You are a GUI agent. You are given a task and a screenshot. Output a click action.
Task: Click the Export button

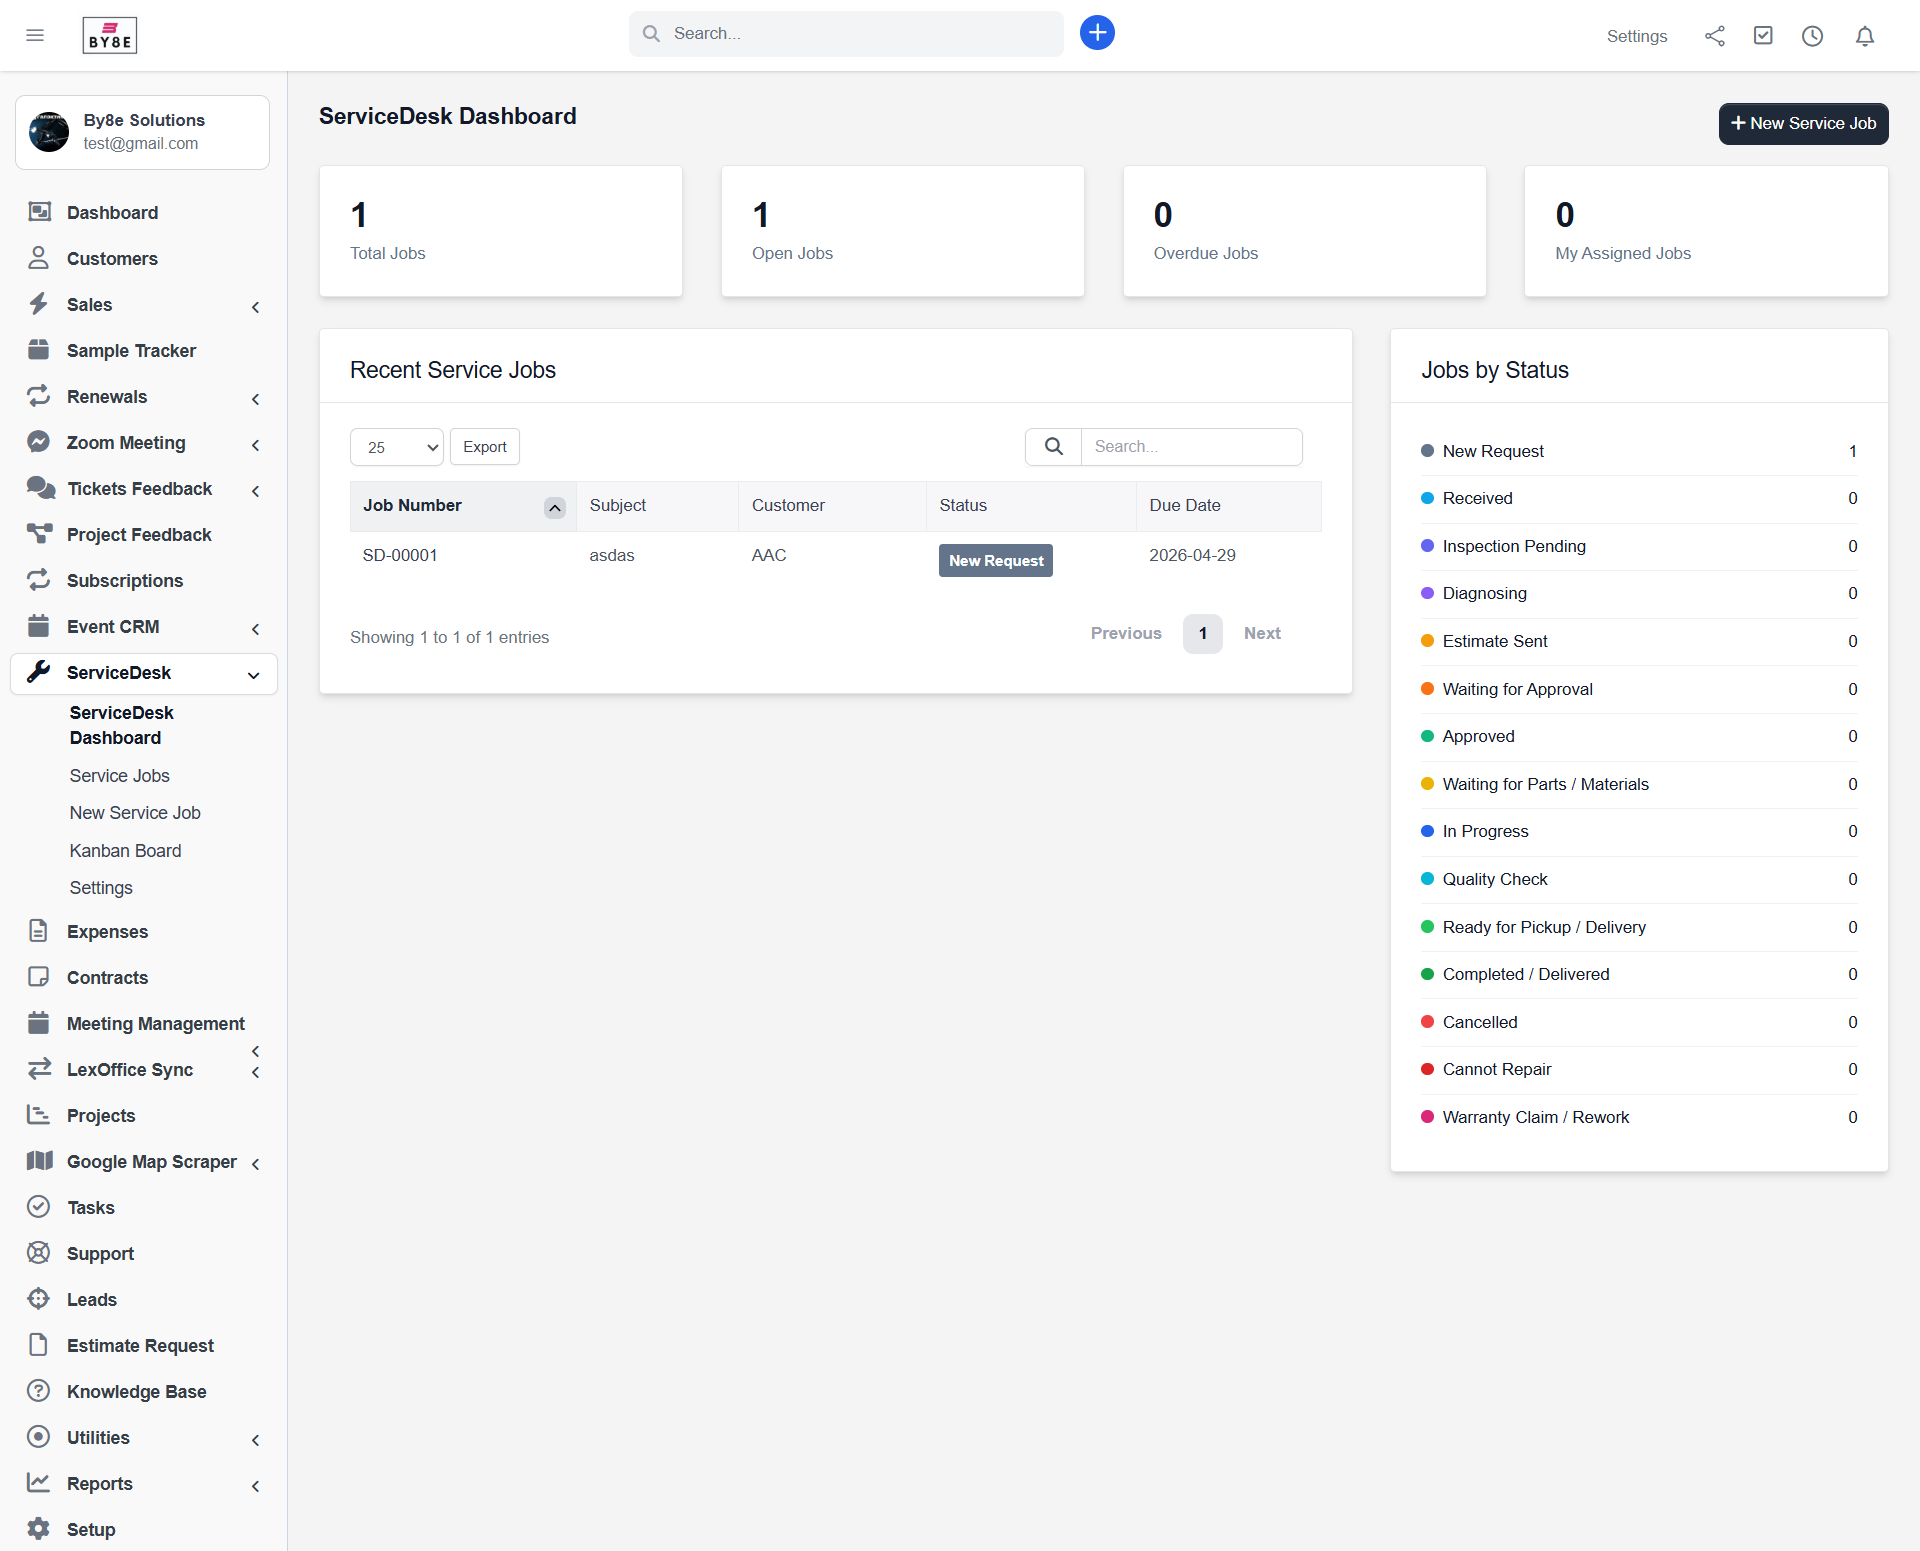pos(484,446)
